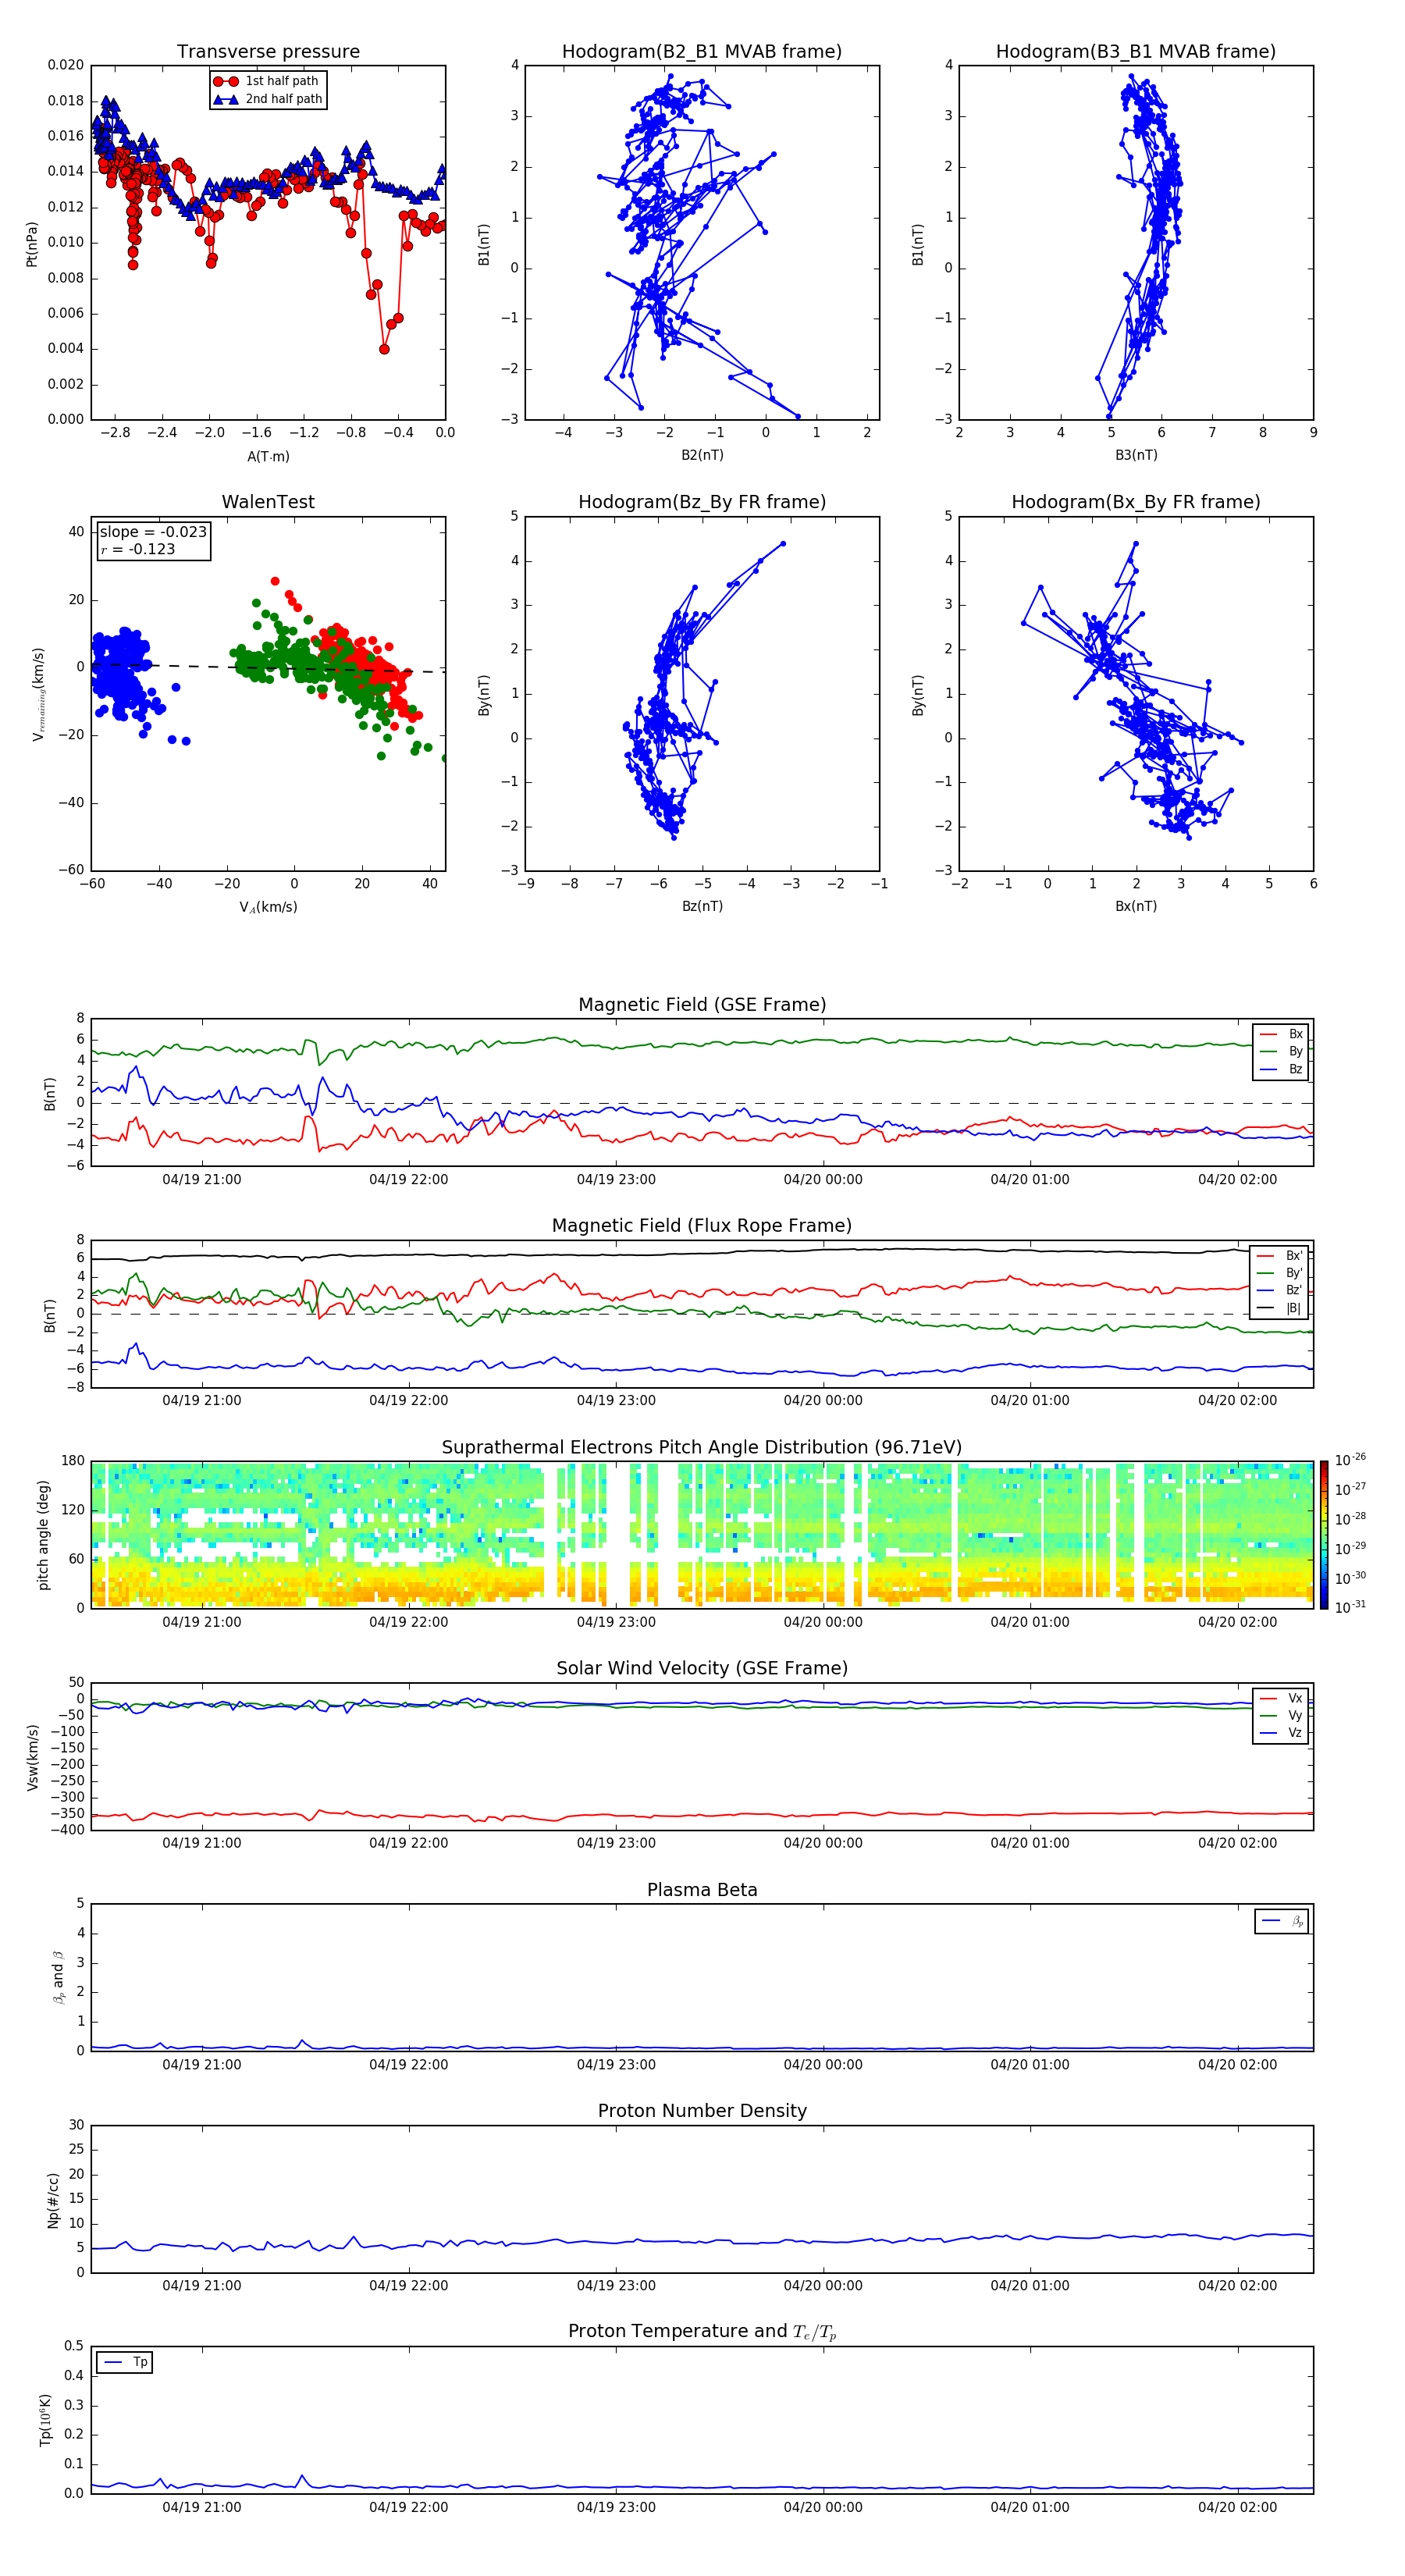Click the '|B|' legend entry in Flux Rope panel
Viewport: 1405px width, 2576px height.
(1280, 1308)
